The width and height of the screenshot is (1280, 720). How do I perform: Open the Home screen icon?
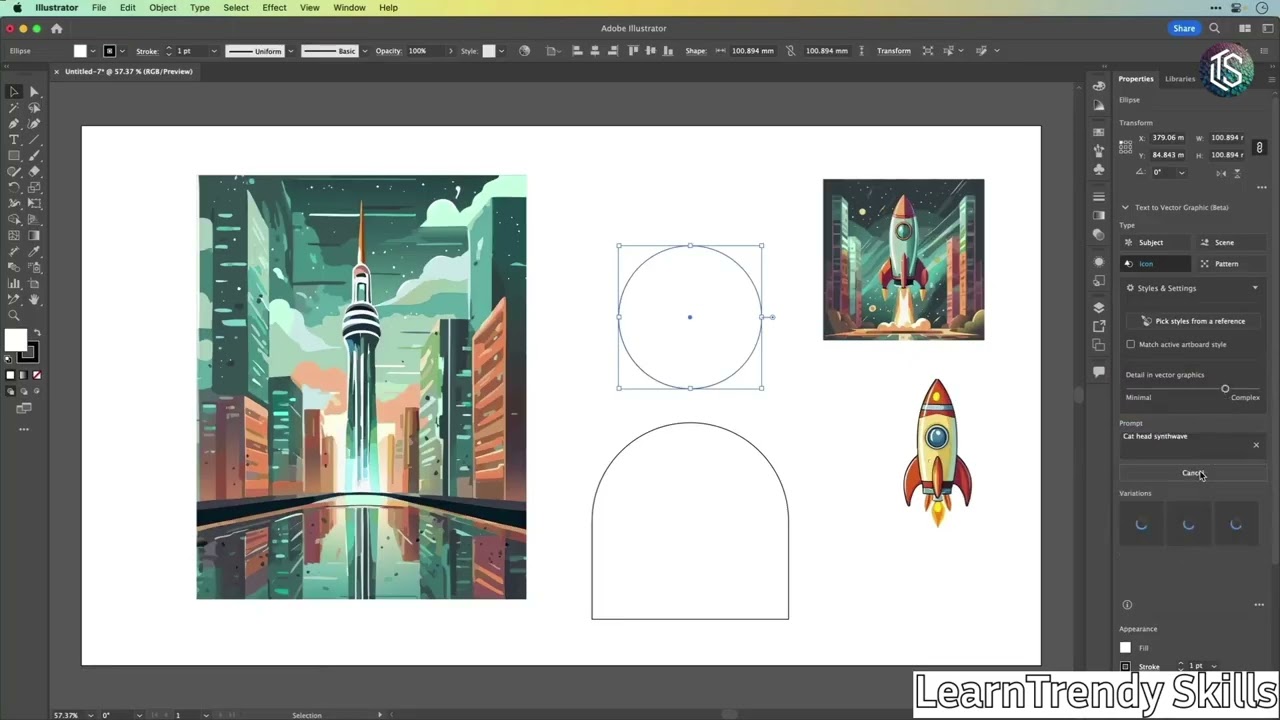pyautogui.click(x=56, y=28)
